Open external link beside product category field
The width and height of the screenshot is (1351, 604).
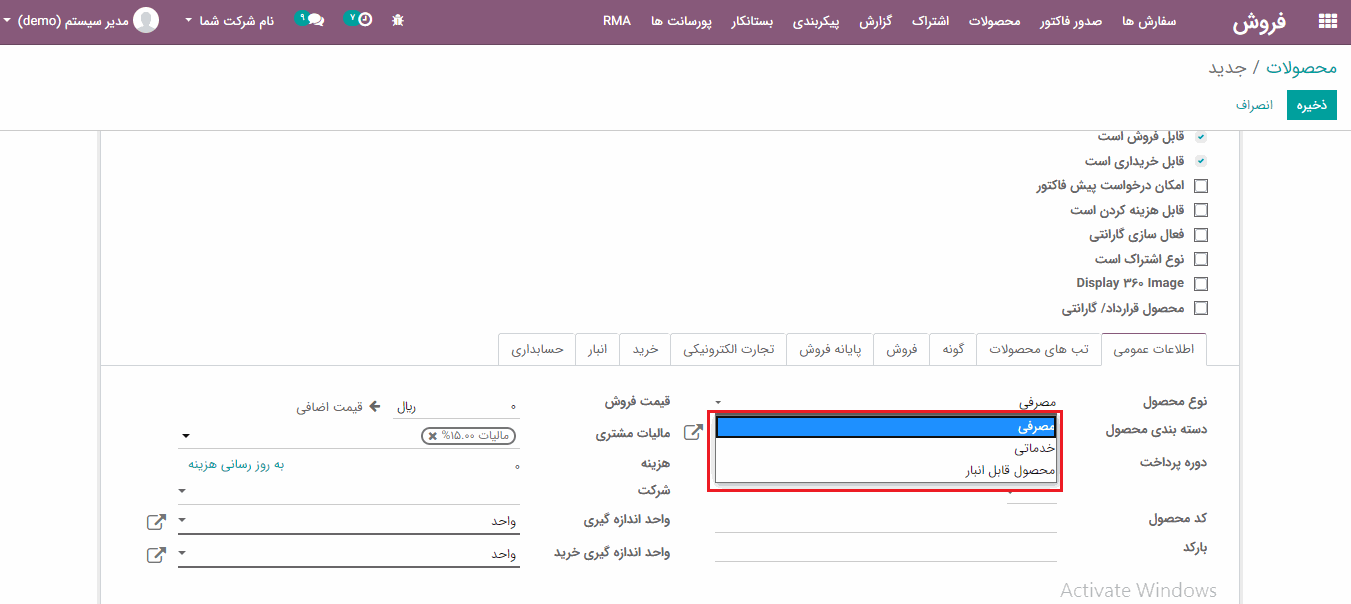[693, 432]
